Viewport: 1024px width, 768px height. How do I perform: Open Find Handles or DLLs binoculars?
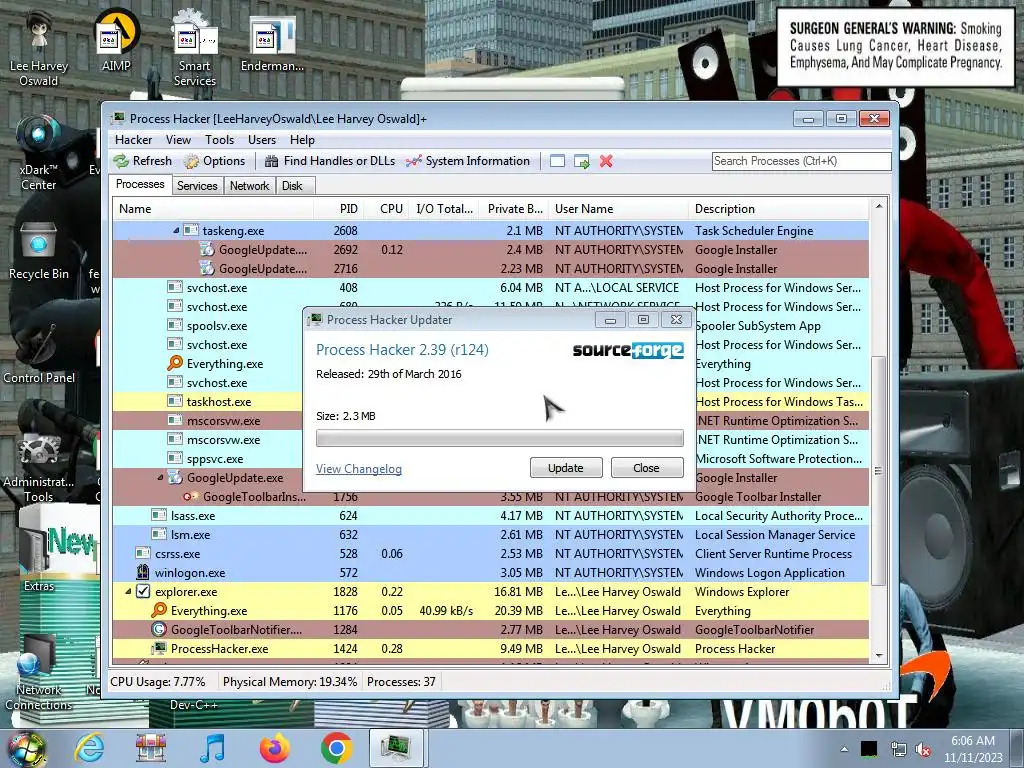click(272, 161)
